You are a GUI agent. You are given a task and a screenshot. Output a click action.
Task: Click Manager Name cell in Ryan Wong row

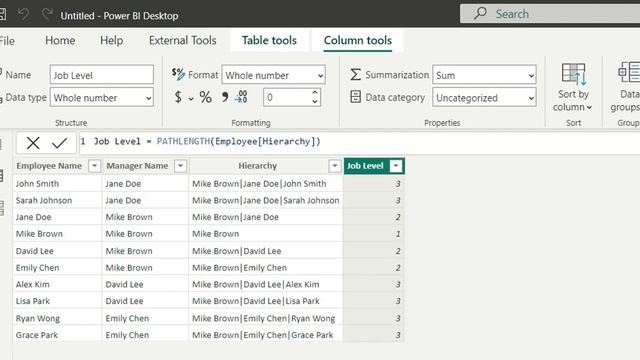click(x=145, y=318)
